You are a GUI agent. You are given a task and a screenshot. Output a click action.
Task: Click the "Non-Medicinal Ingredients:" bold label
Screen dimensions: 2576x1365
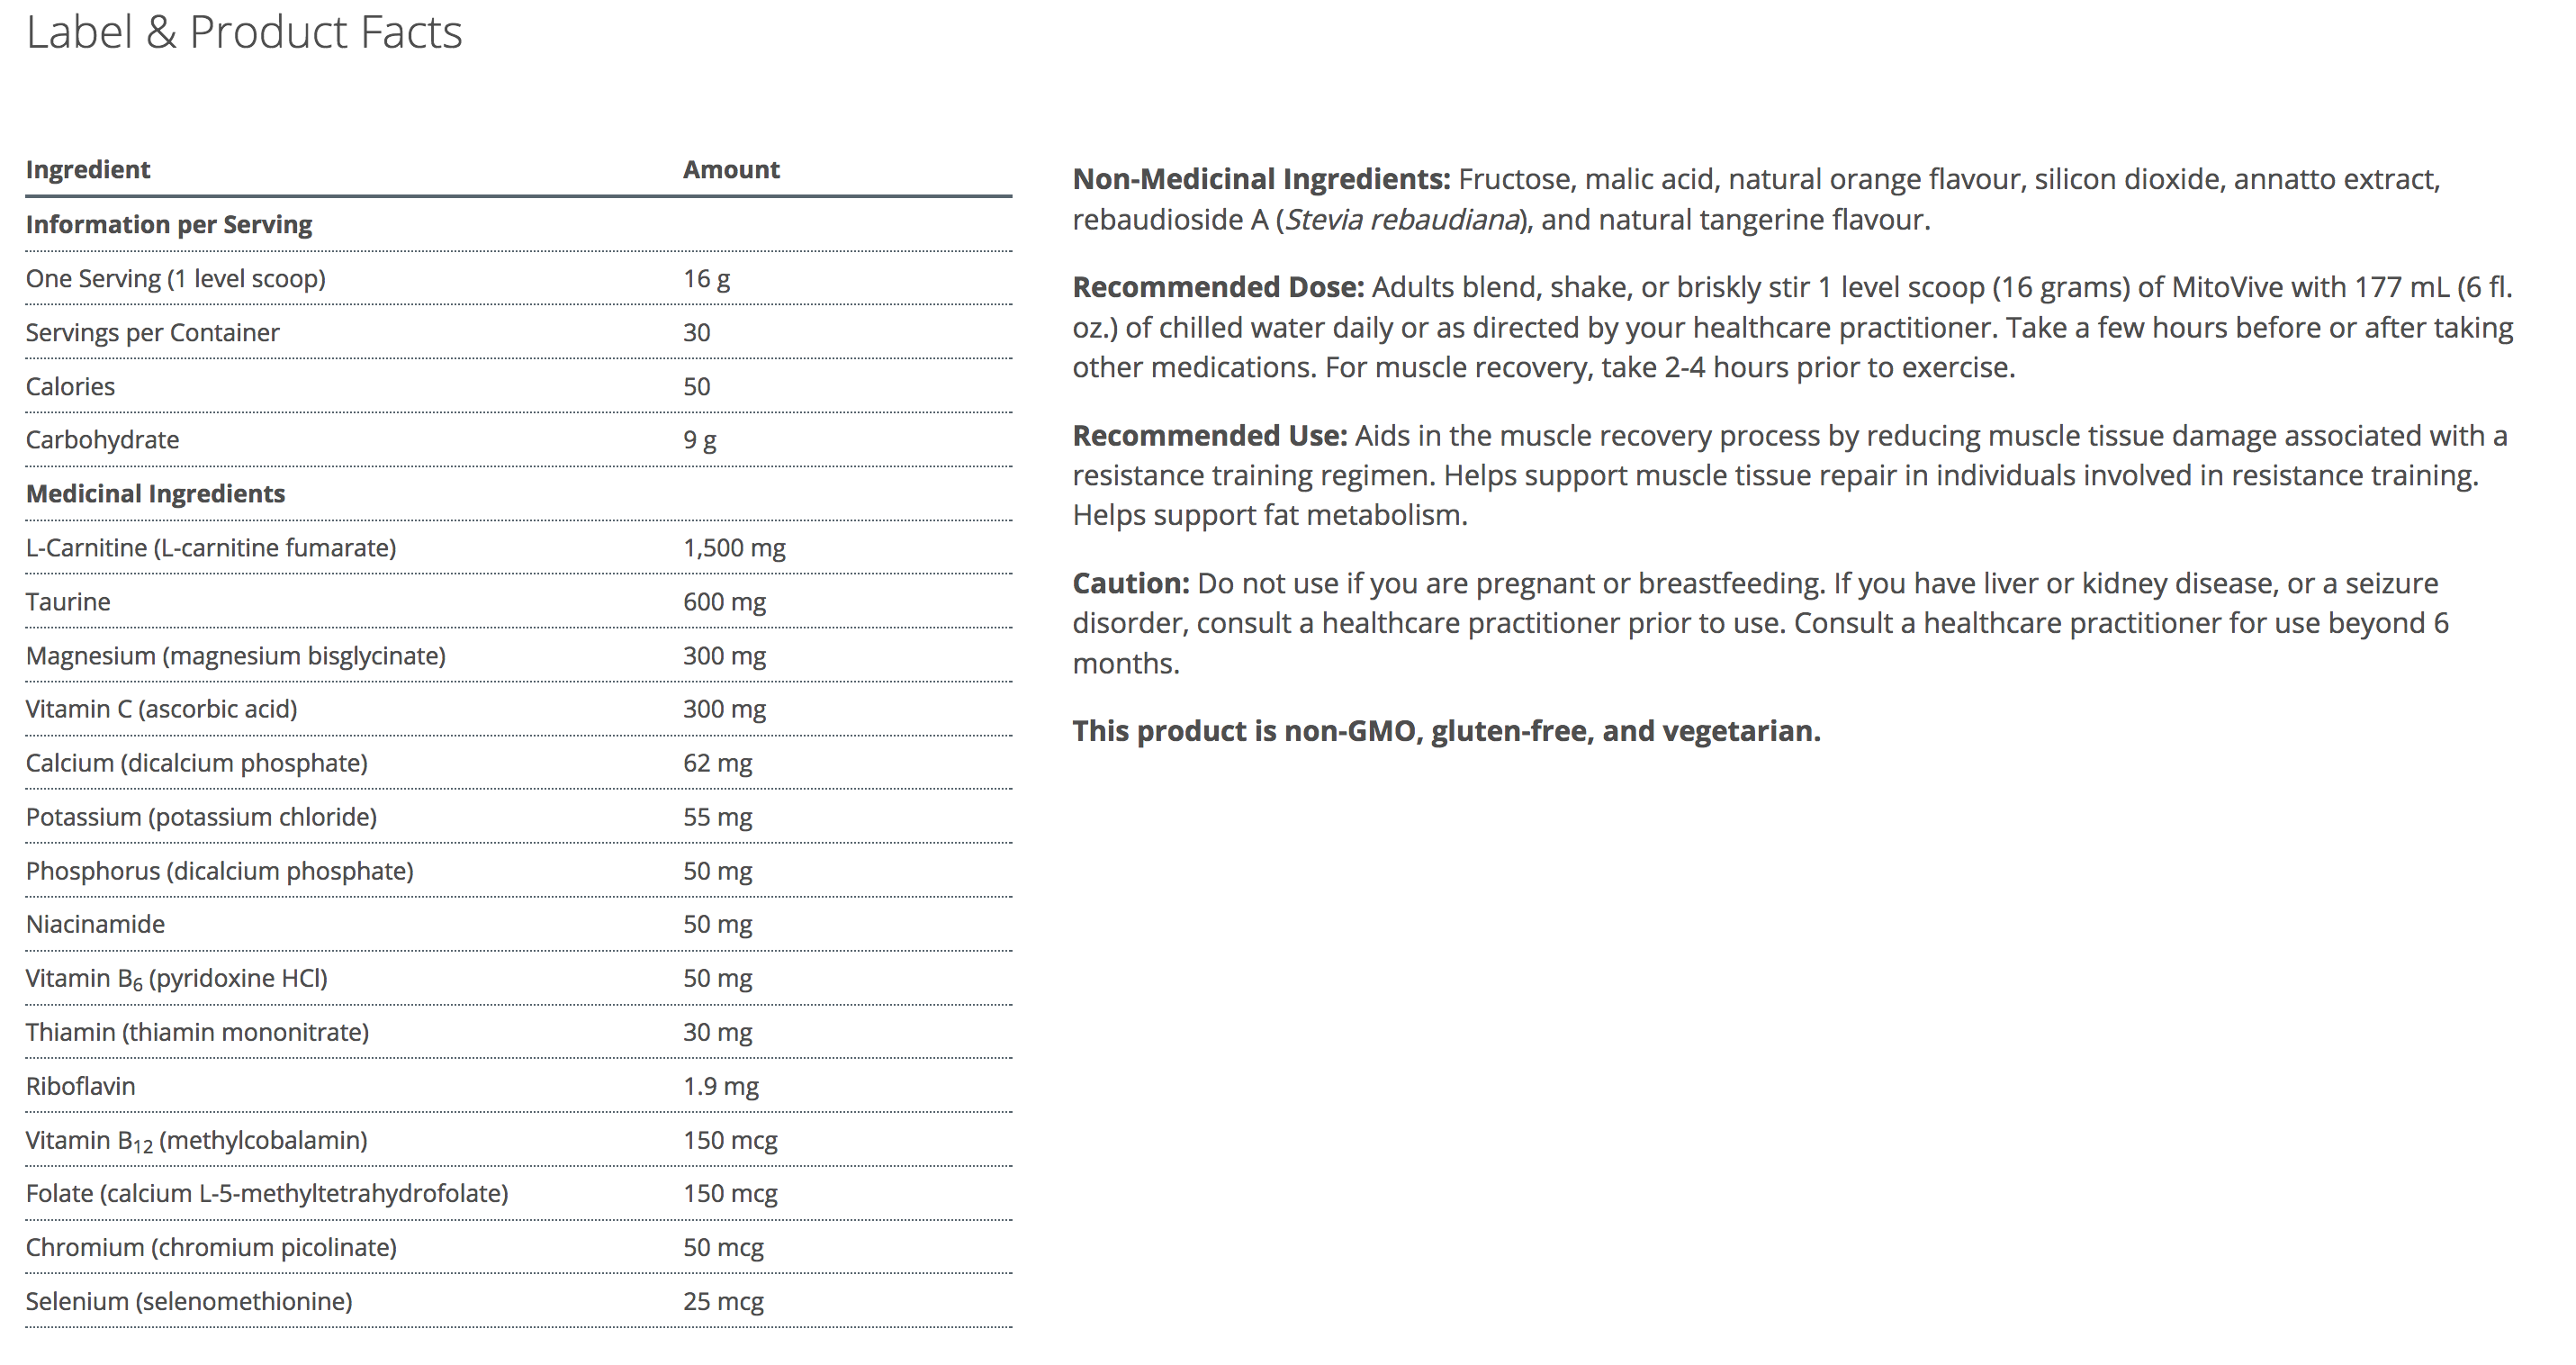[1261, 180]
